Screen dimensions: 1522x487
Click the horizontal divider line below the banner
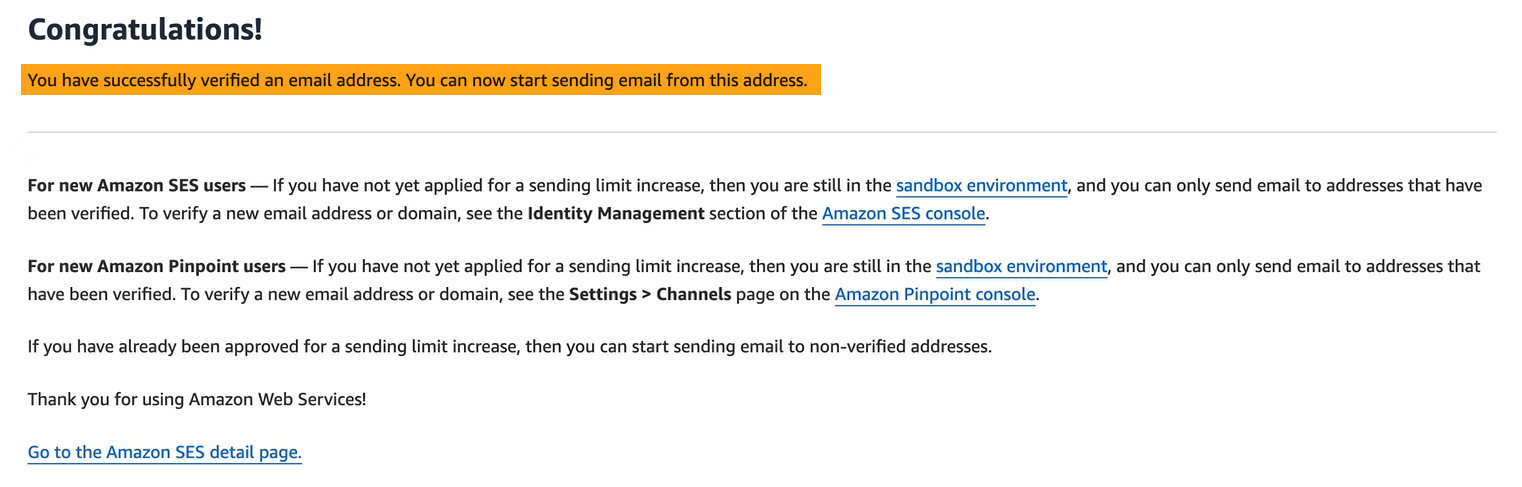(x=761, y=132)
